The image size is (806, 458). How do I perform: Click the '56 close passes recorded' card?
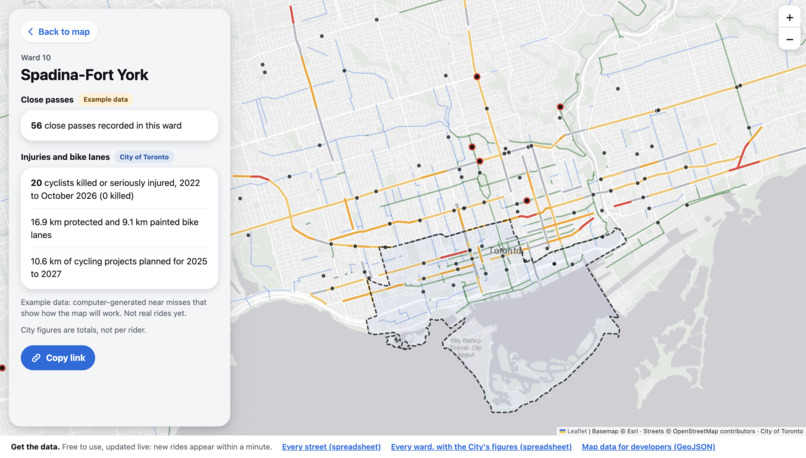point(119,125)
